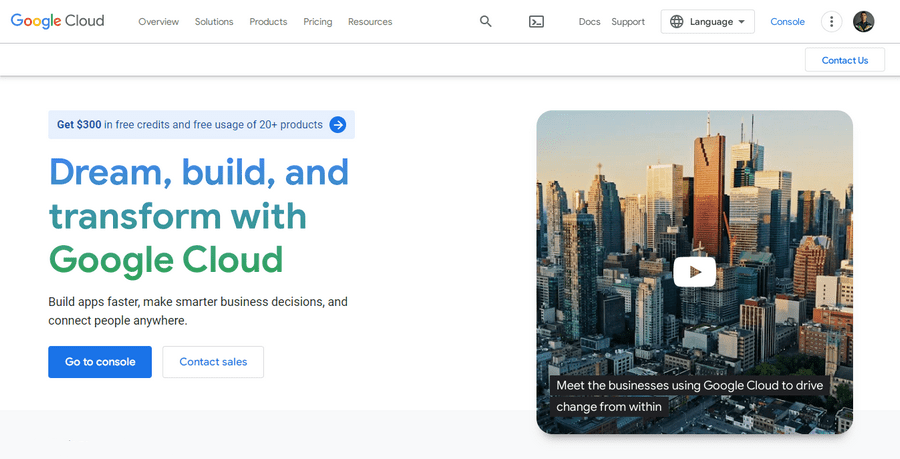Screen dimensions: 900x459
Task: Click the video caption about businesses using Google Cloud
Action: [x=689, y=396]
